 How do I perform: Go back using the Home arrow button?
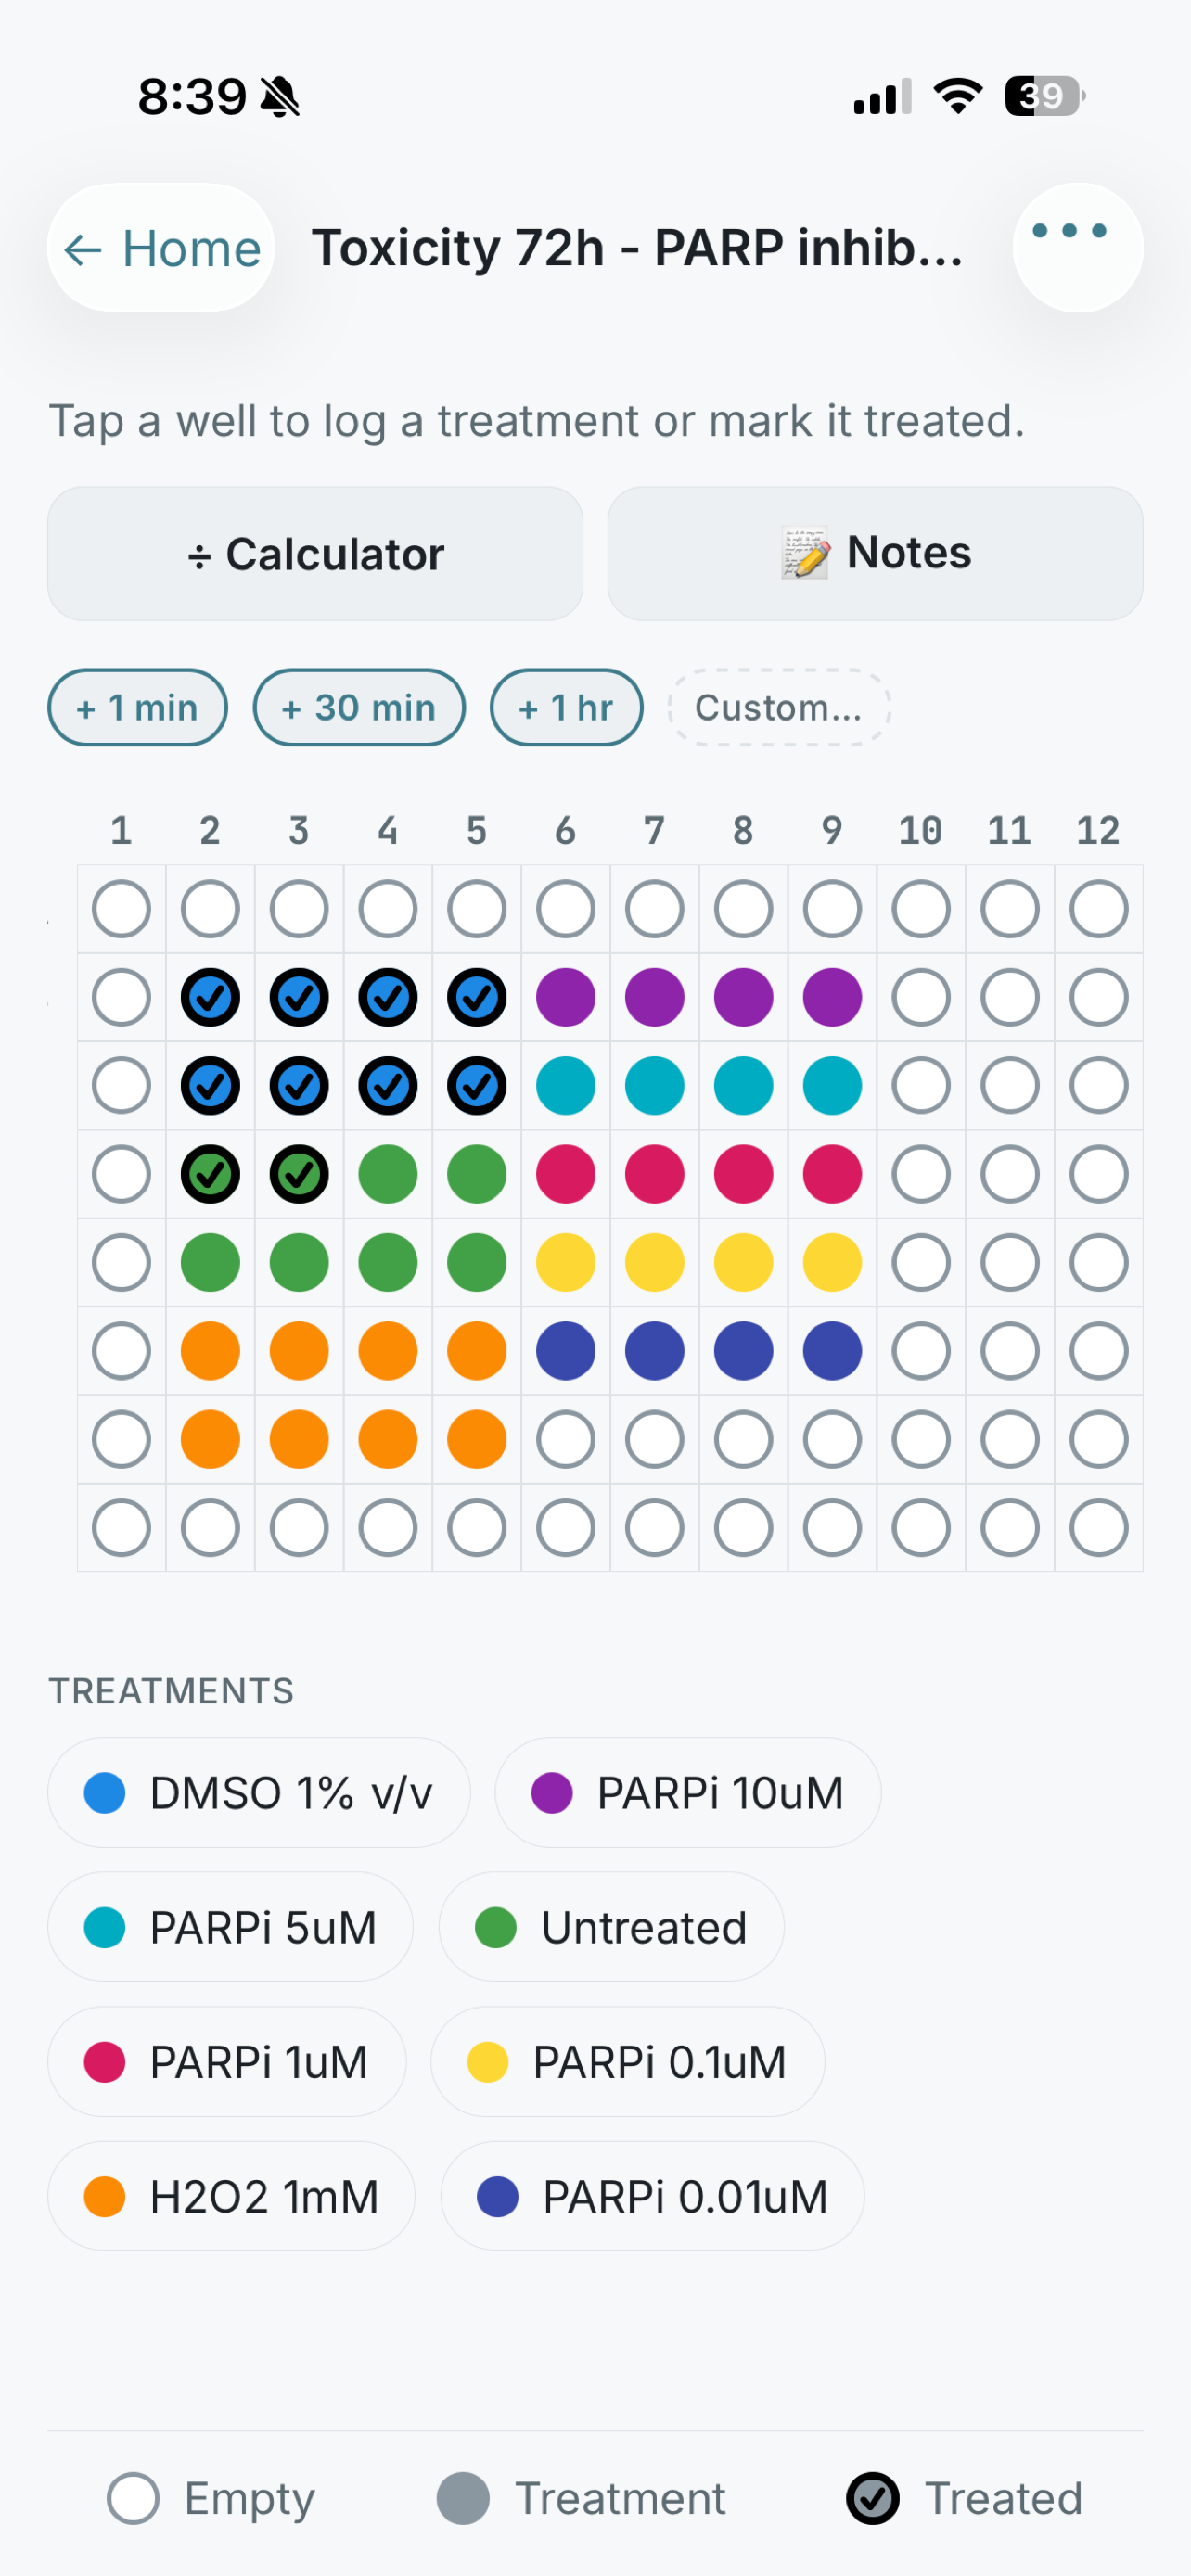pos(161,247)
